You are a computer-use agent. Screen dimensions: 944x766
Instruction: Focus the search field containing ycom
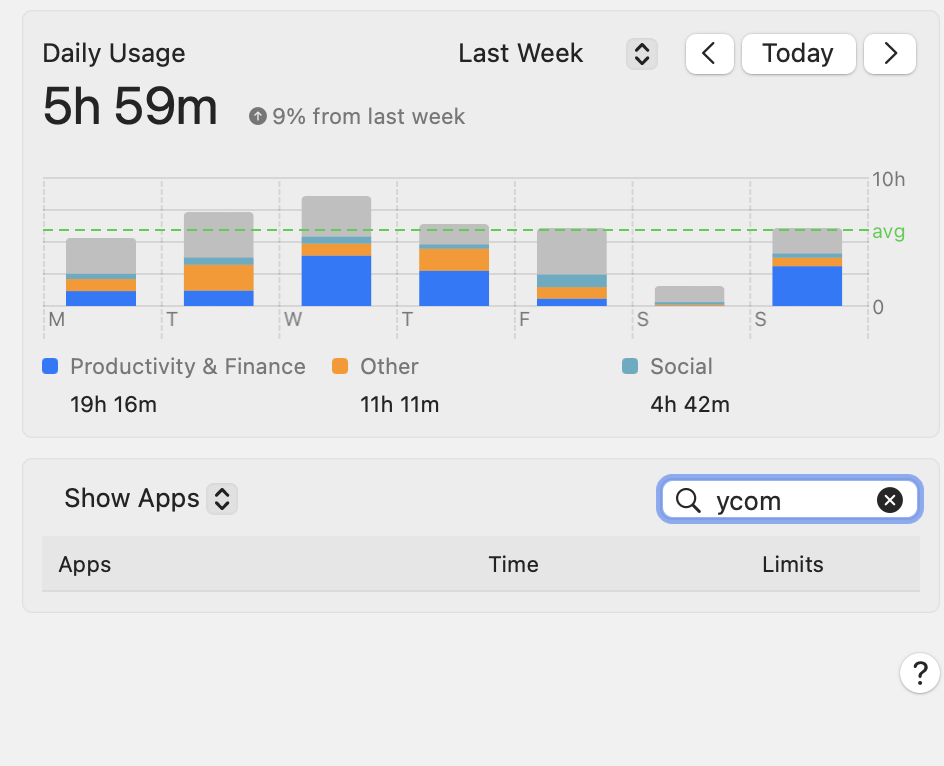click(790, 500)
